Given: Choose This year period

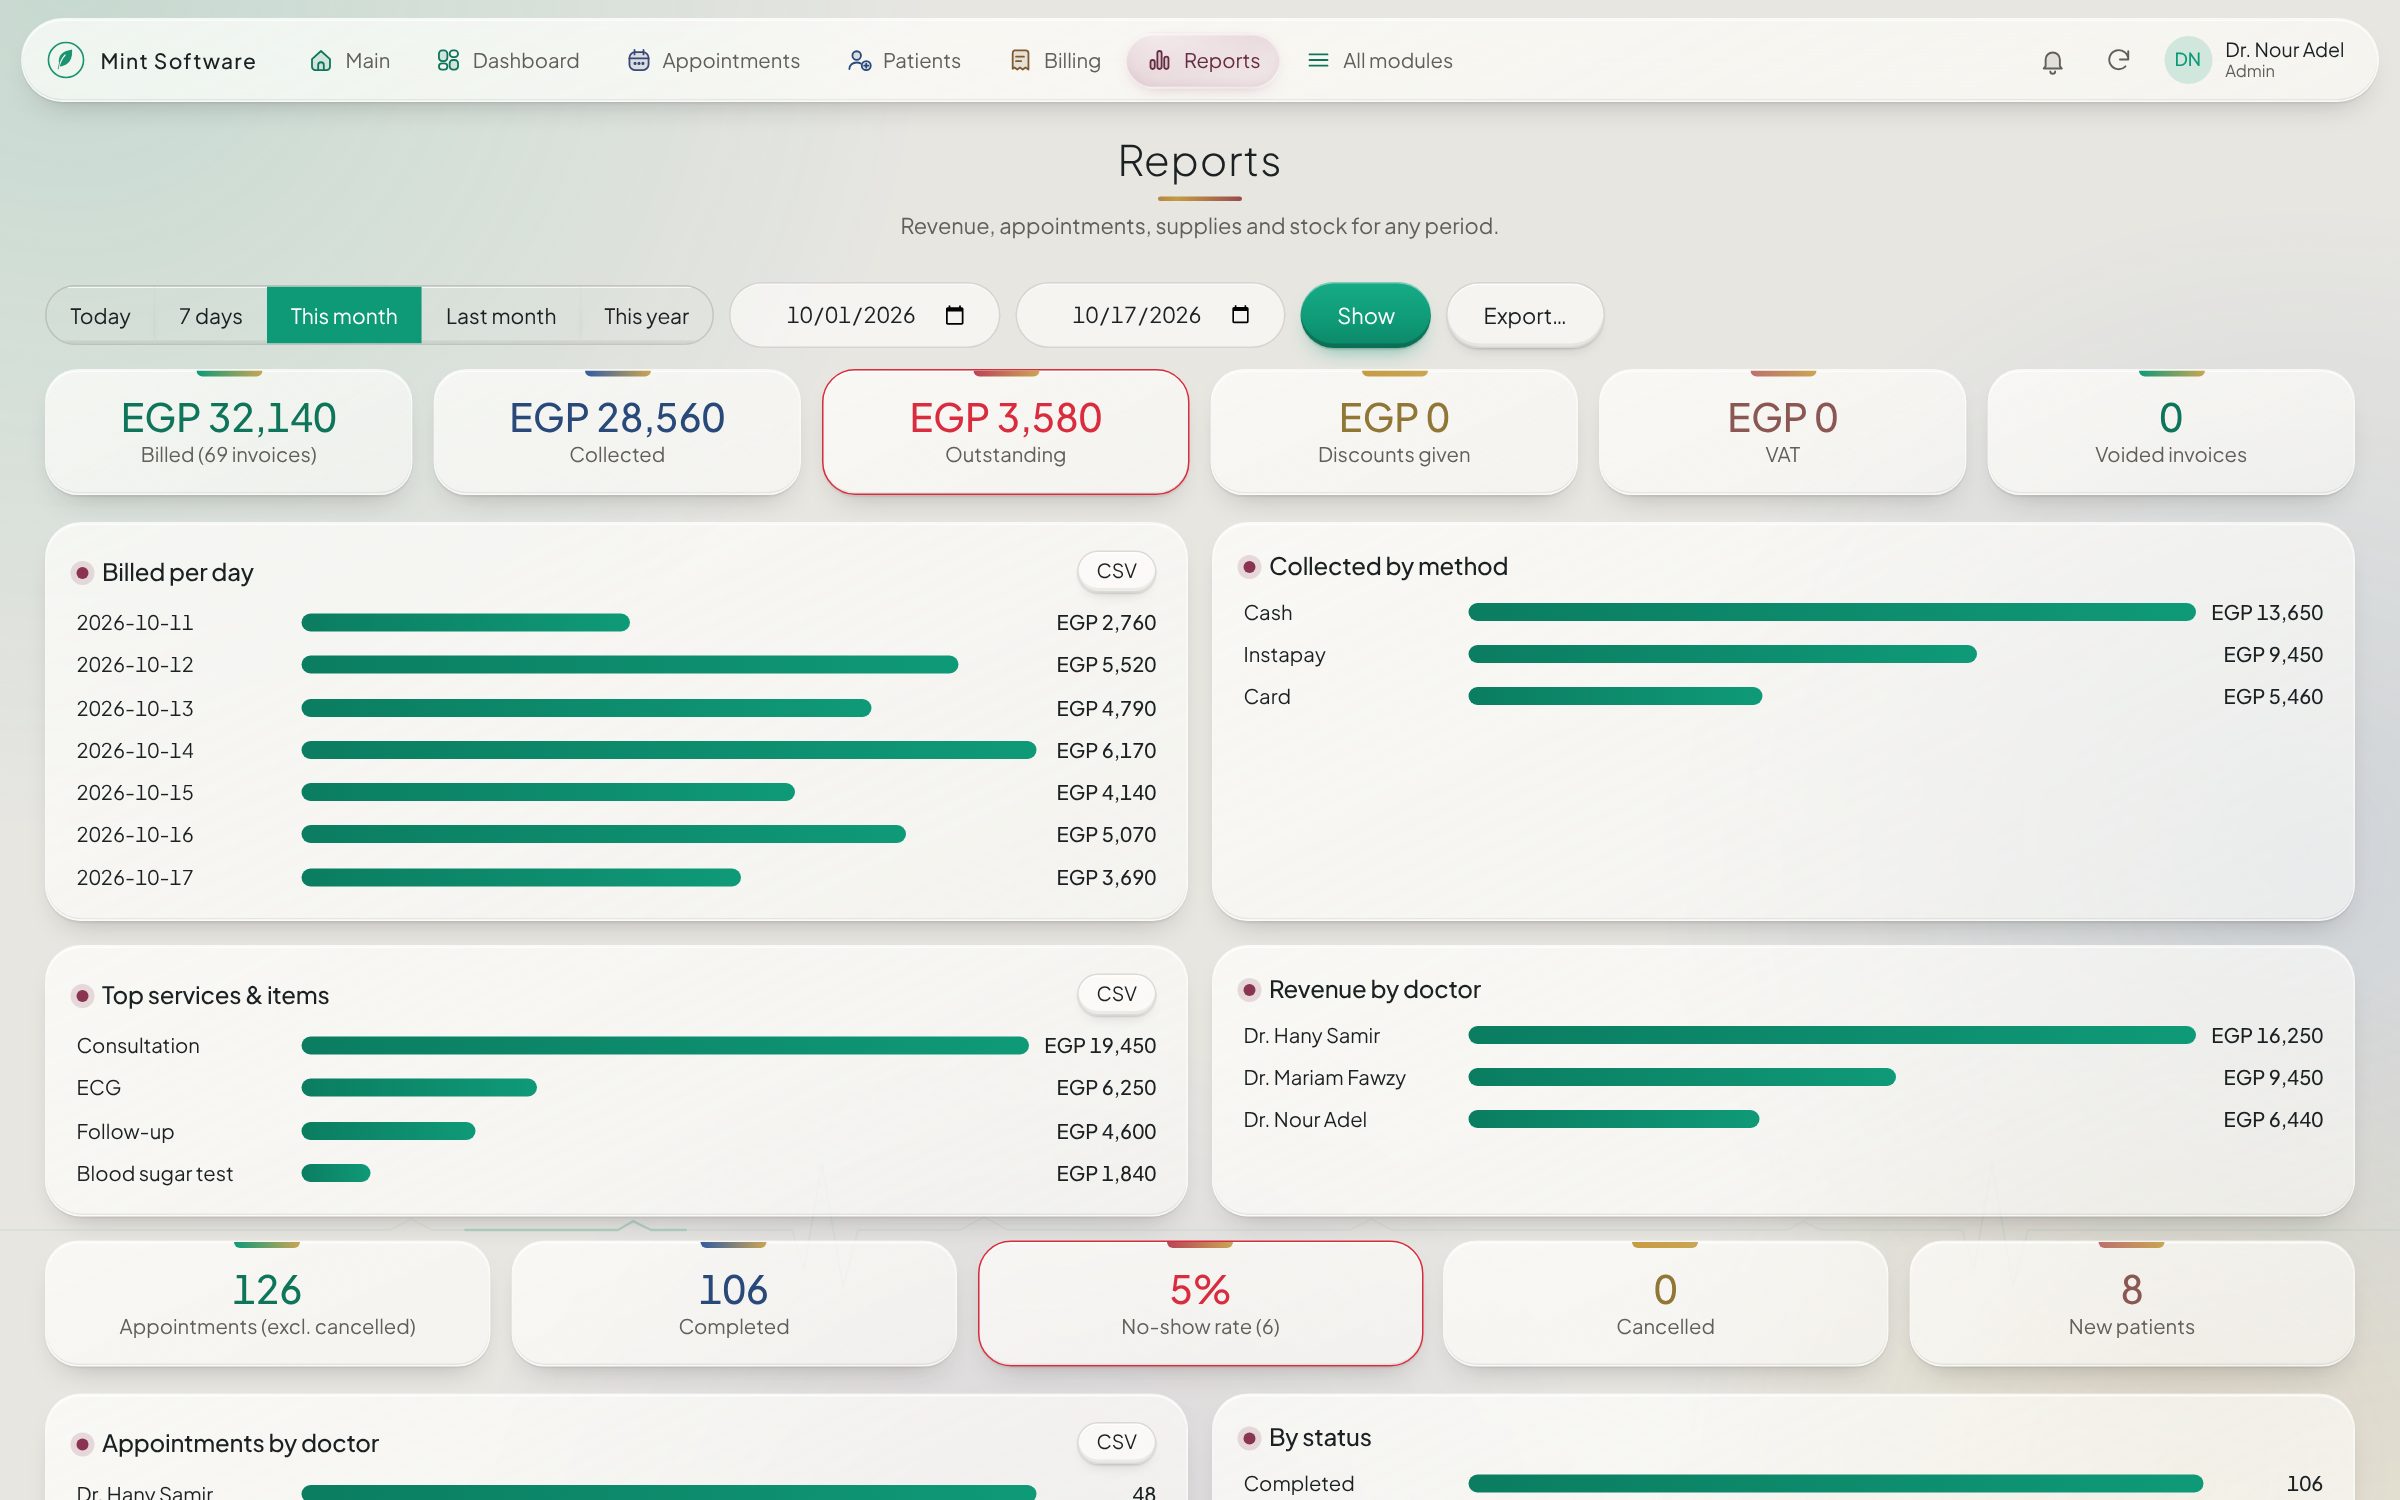Looking at the screenshot, I should click(646, 316).
